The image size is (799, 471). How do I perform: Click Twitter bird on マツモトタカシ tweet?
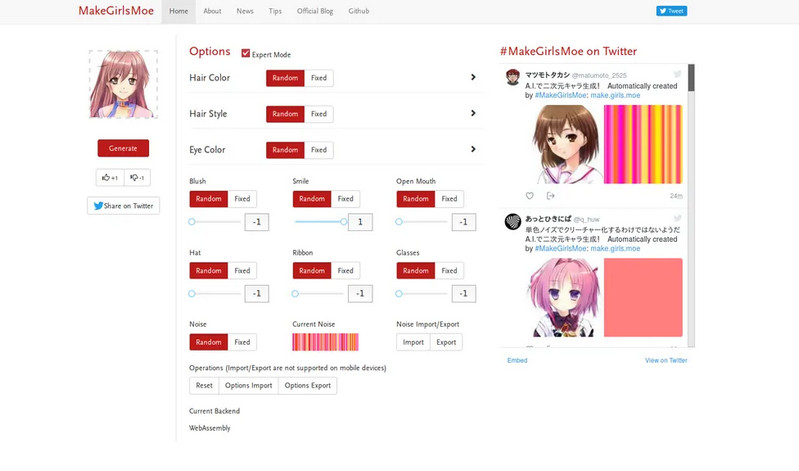[677, 74]
